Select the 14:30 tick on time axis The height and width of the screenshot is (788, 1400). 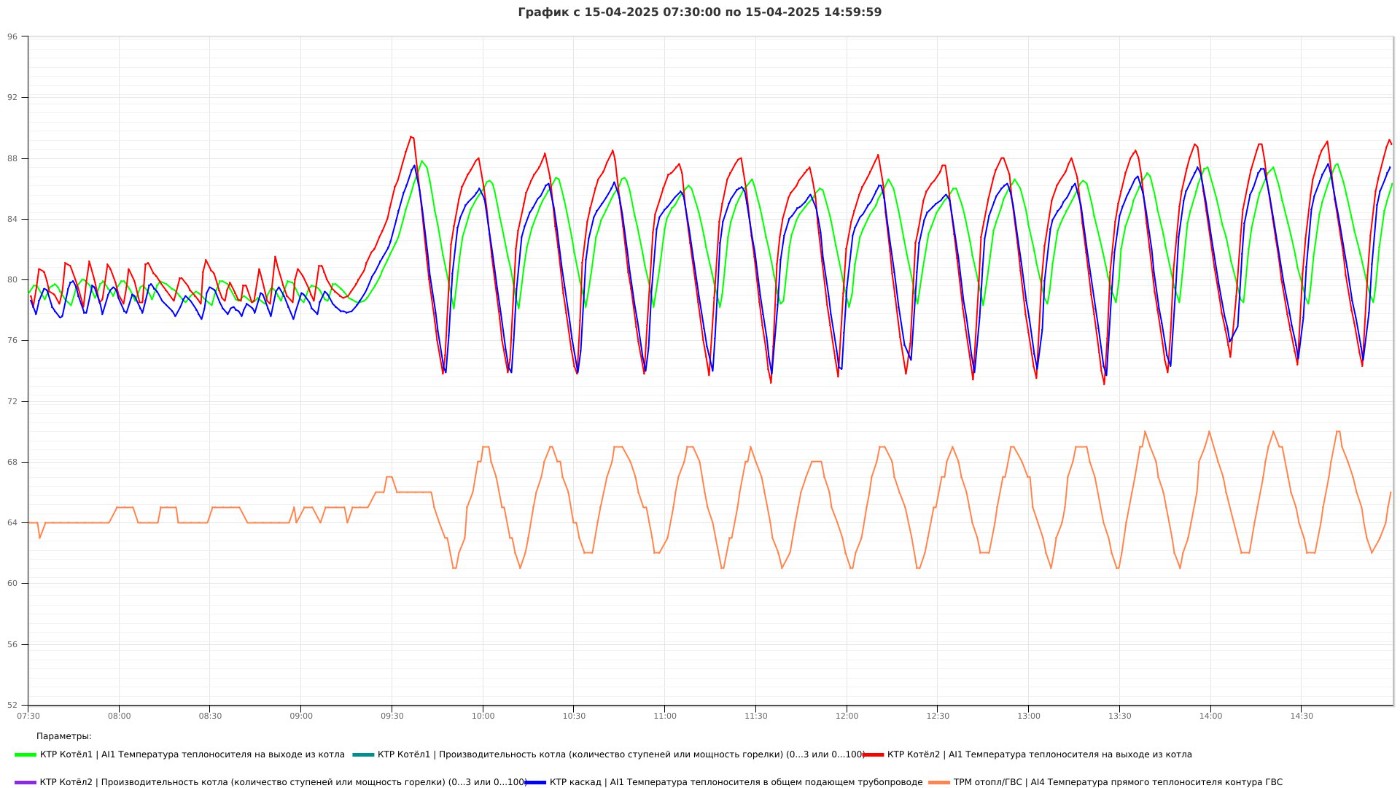pyautogui.click(x=1301, y=716)
